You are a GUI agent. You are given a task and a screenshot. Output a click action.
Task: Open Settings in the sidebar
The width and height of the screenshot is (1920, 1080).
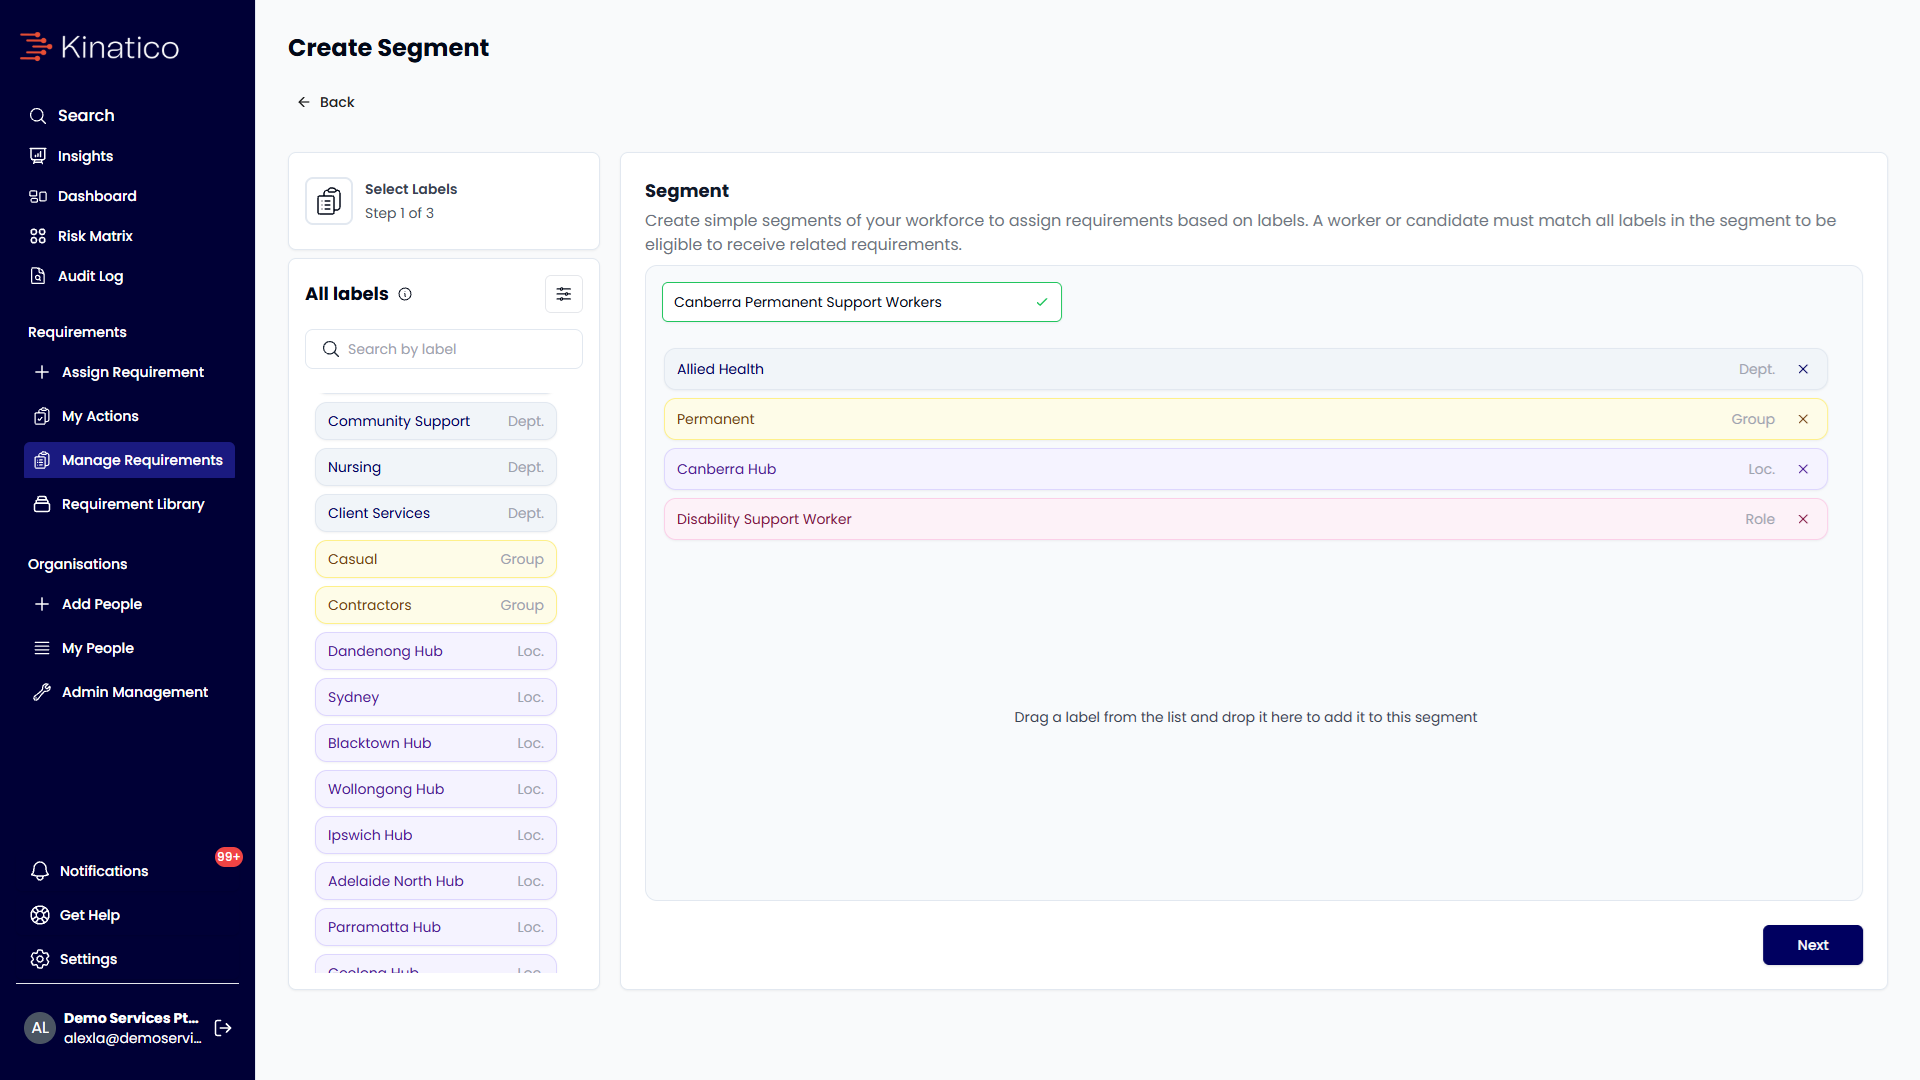75,959
